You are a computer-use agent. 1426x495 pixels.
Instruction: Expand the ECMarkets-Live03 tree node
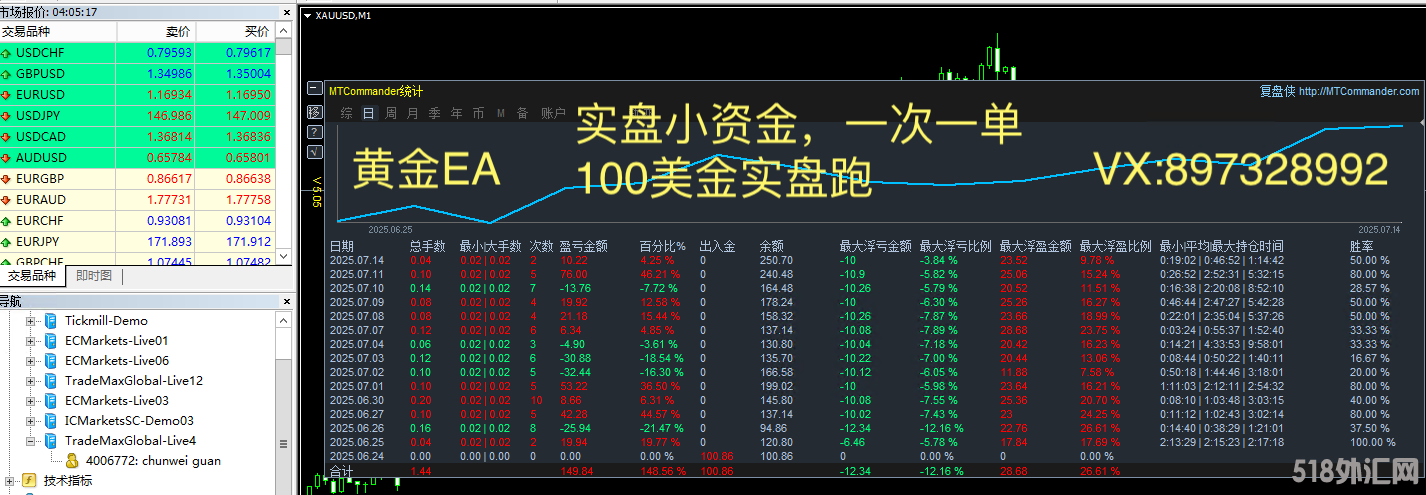click(31, 401)
